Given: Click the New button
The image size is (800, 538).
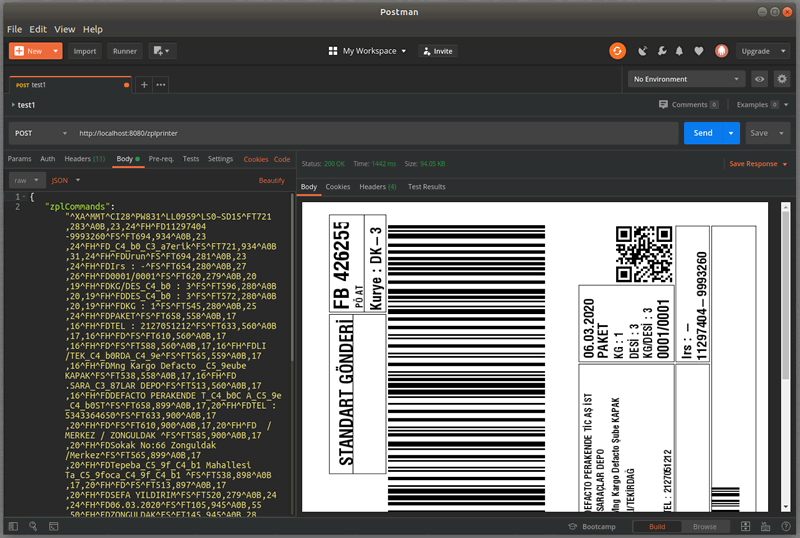Looking at the screenshot, I should [x=29, y=51].
